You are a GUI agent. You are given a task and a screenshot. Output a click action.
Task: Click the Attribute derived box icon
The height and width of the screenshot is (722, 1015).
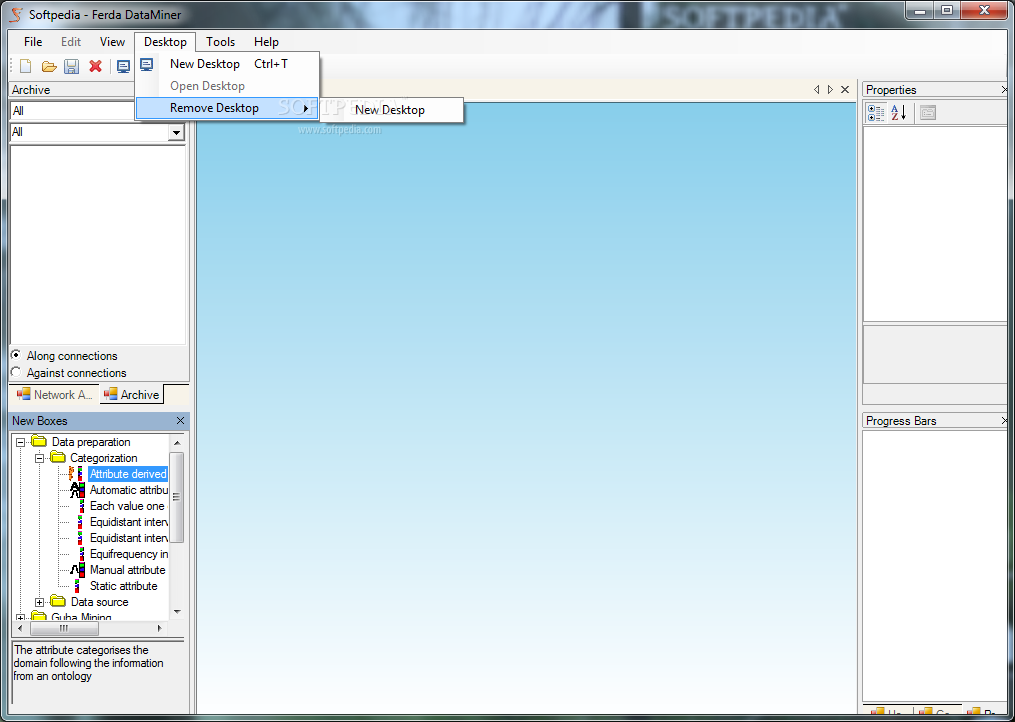pos(76,473)
